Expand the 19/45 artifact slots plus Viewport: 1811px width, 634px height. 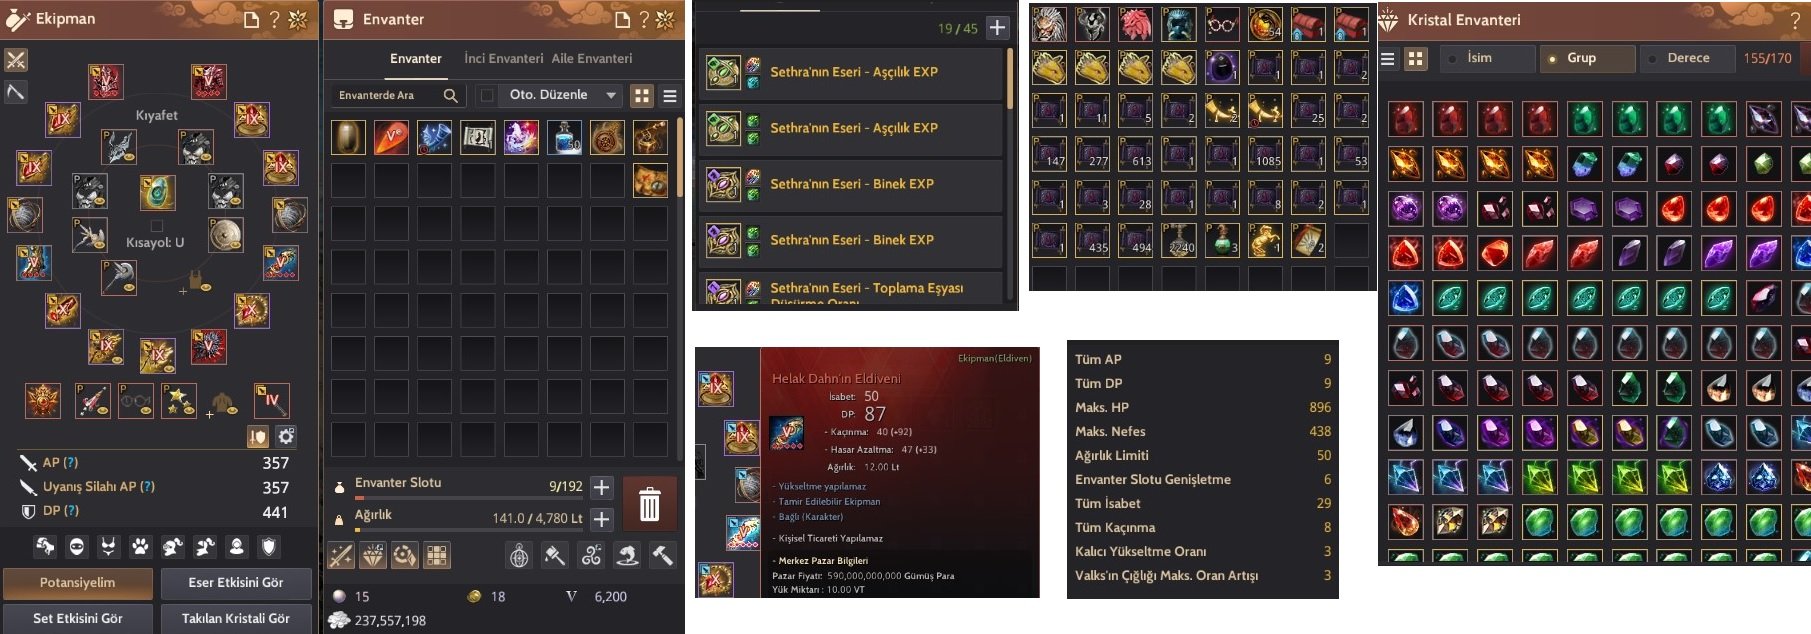click(997, 28)
